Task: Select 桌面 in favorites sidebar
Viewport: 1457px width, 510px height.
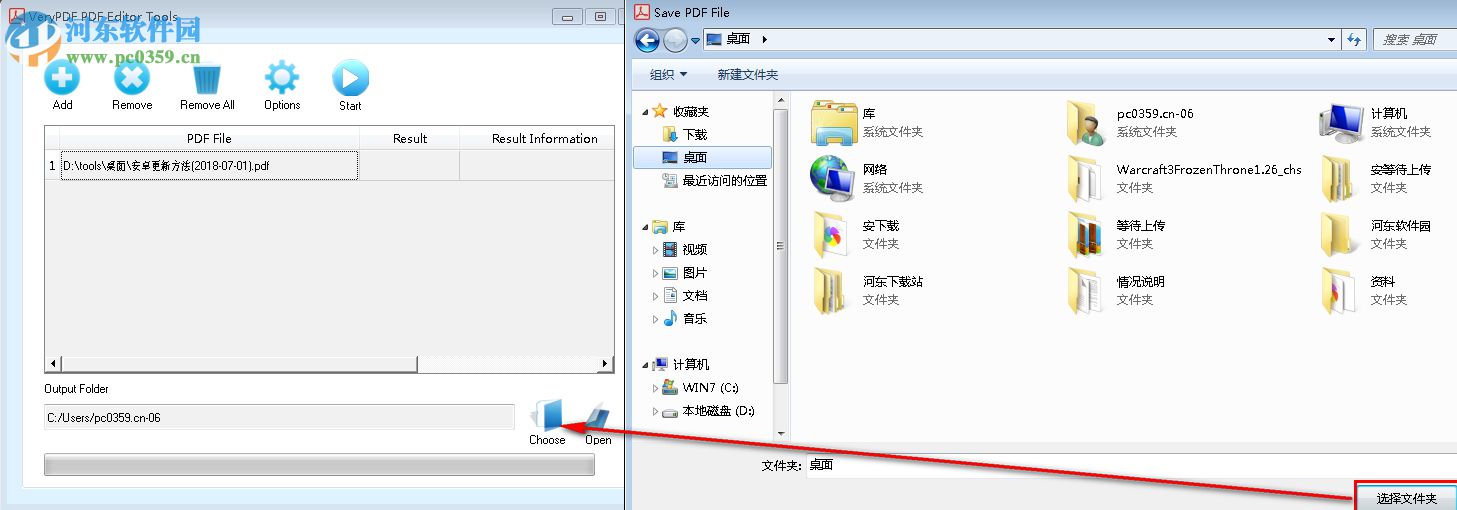Action: coord(703,157)
